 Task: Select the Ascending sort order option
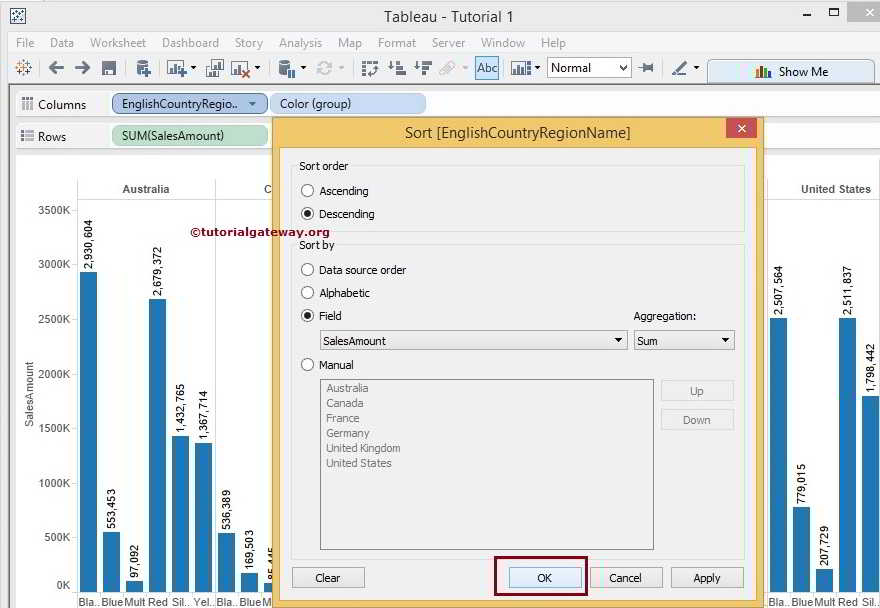[308, 191]
